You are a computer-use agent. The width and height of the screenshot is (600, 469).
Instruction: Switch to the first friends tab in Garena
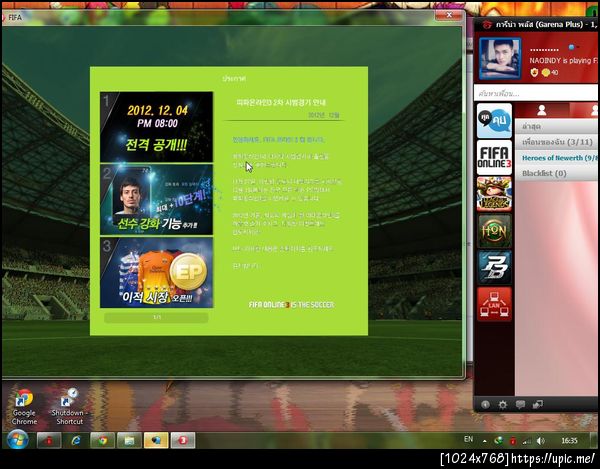(x=541, y=110)
